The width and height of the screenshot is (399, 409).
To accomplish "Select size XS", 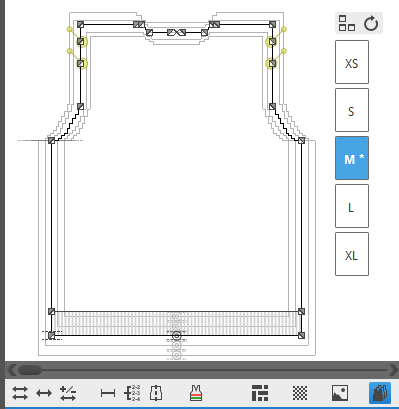I will coord(352,62).
